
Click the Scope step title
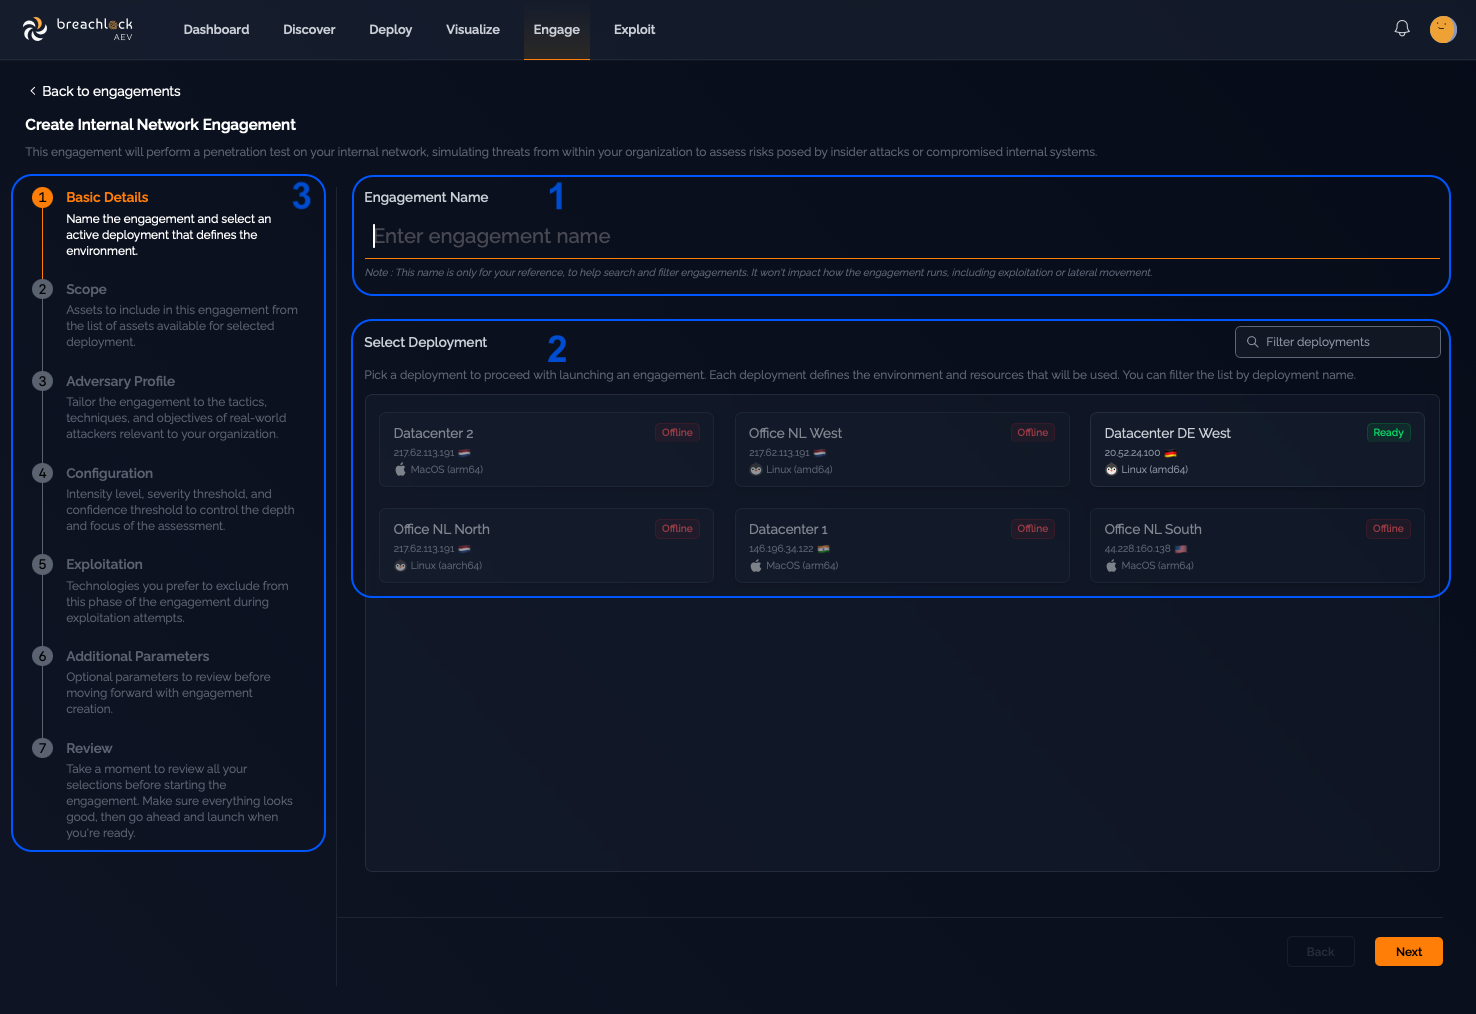pos(86,289)
